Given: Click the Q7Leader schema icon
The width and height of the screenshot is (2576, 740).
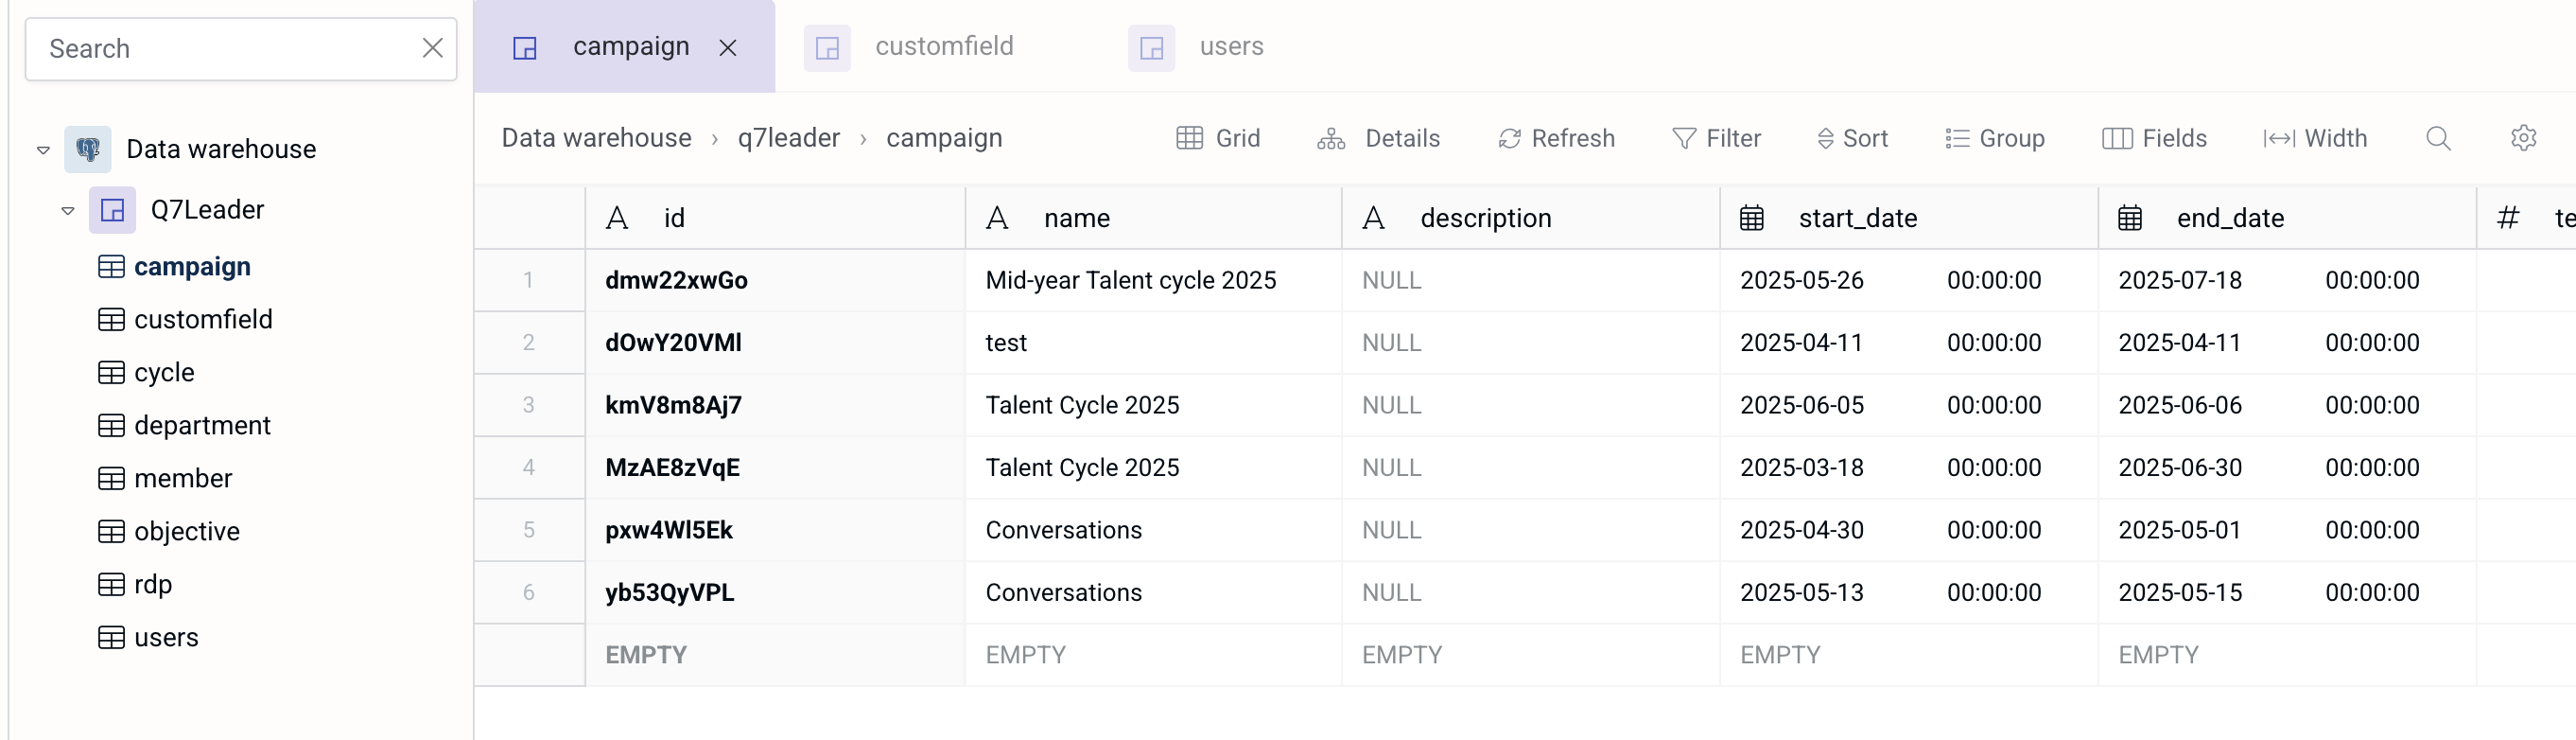Looking at the screenshot, I should click(x=112, y=210).
